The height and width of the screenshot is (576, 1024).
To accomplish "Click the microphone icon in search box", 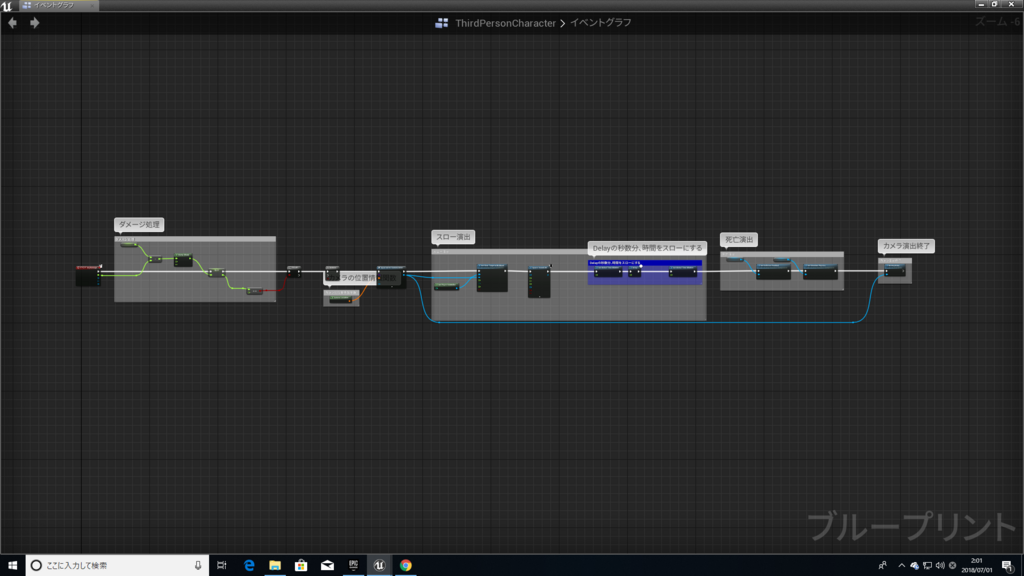I will click(198, 566).
